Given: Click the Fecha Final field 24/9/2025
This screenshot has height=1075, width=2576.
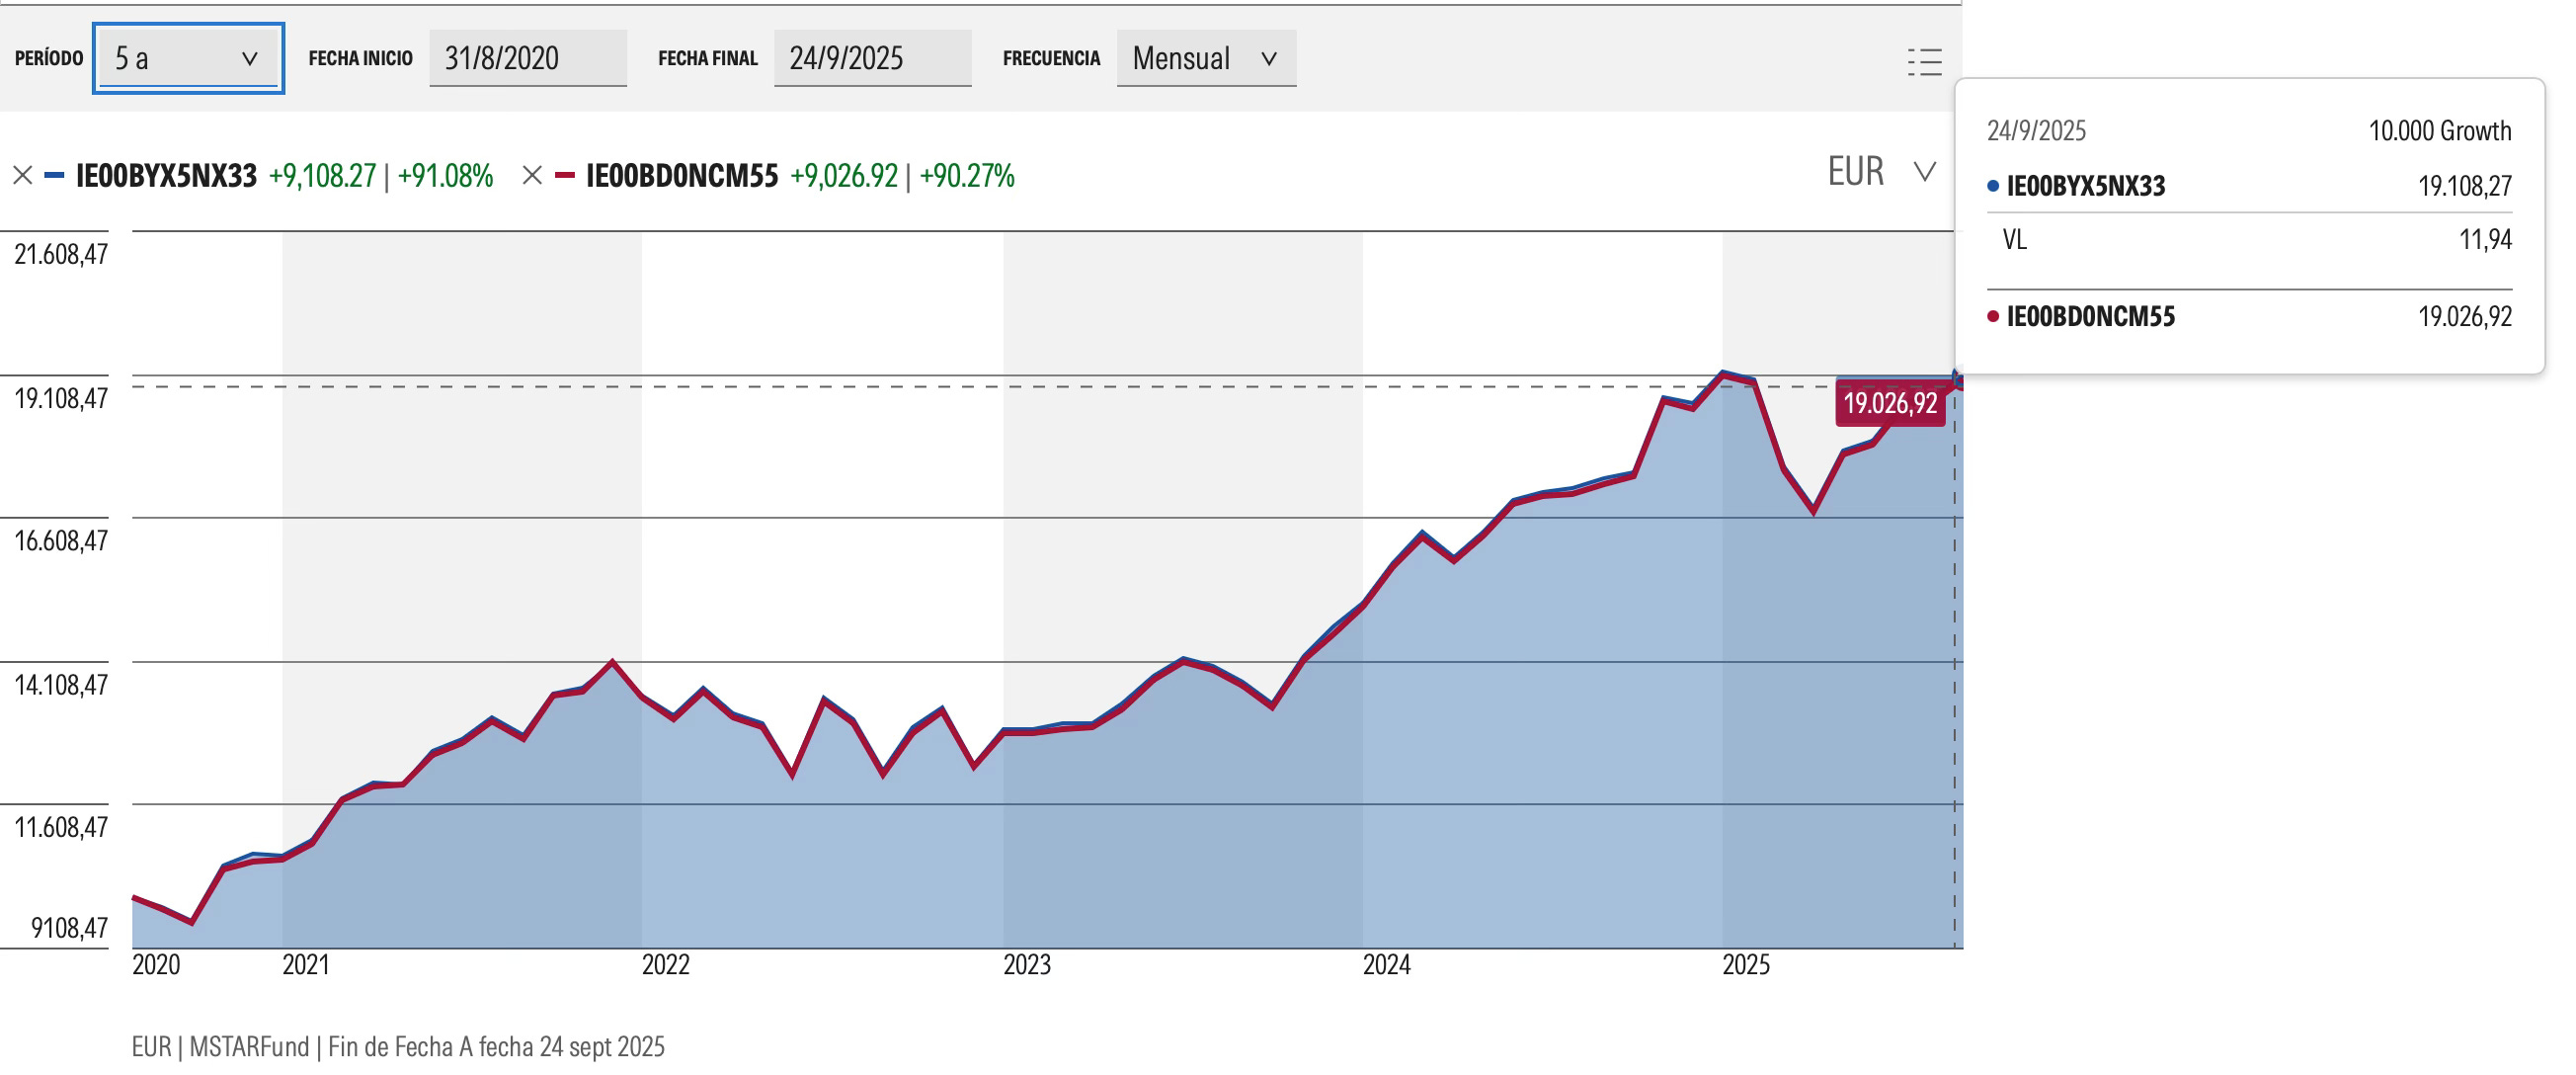Looking at the screenshot, I should [x=871, y=59].
